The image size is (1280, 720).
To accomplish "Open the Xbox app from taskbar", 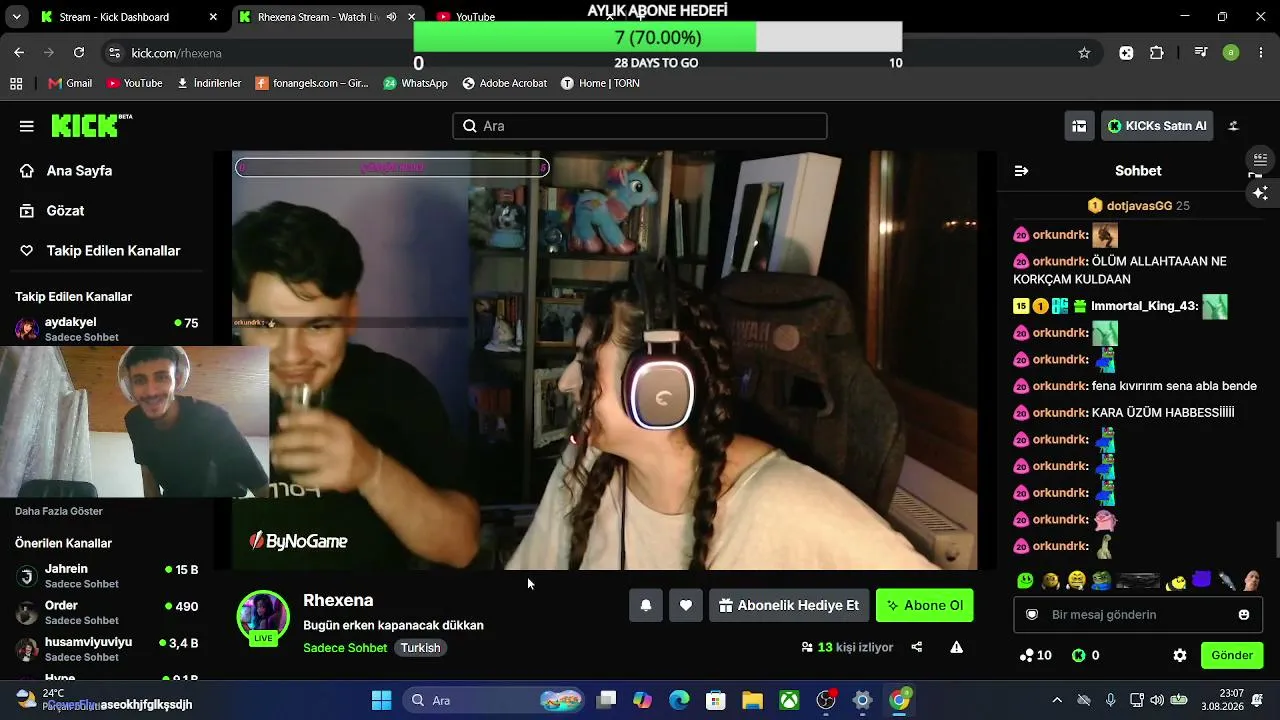I will 789,700.
